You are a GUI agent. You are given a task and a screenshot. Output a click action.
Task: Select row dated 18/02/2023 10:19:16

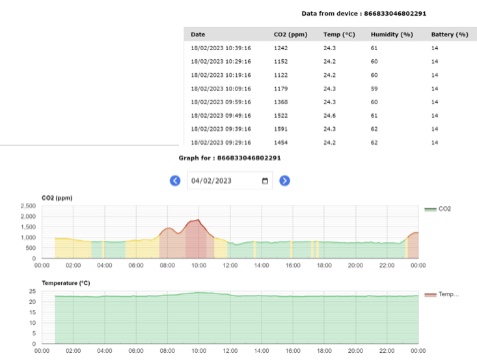pyautogui.click(x=330, y=75)
